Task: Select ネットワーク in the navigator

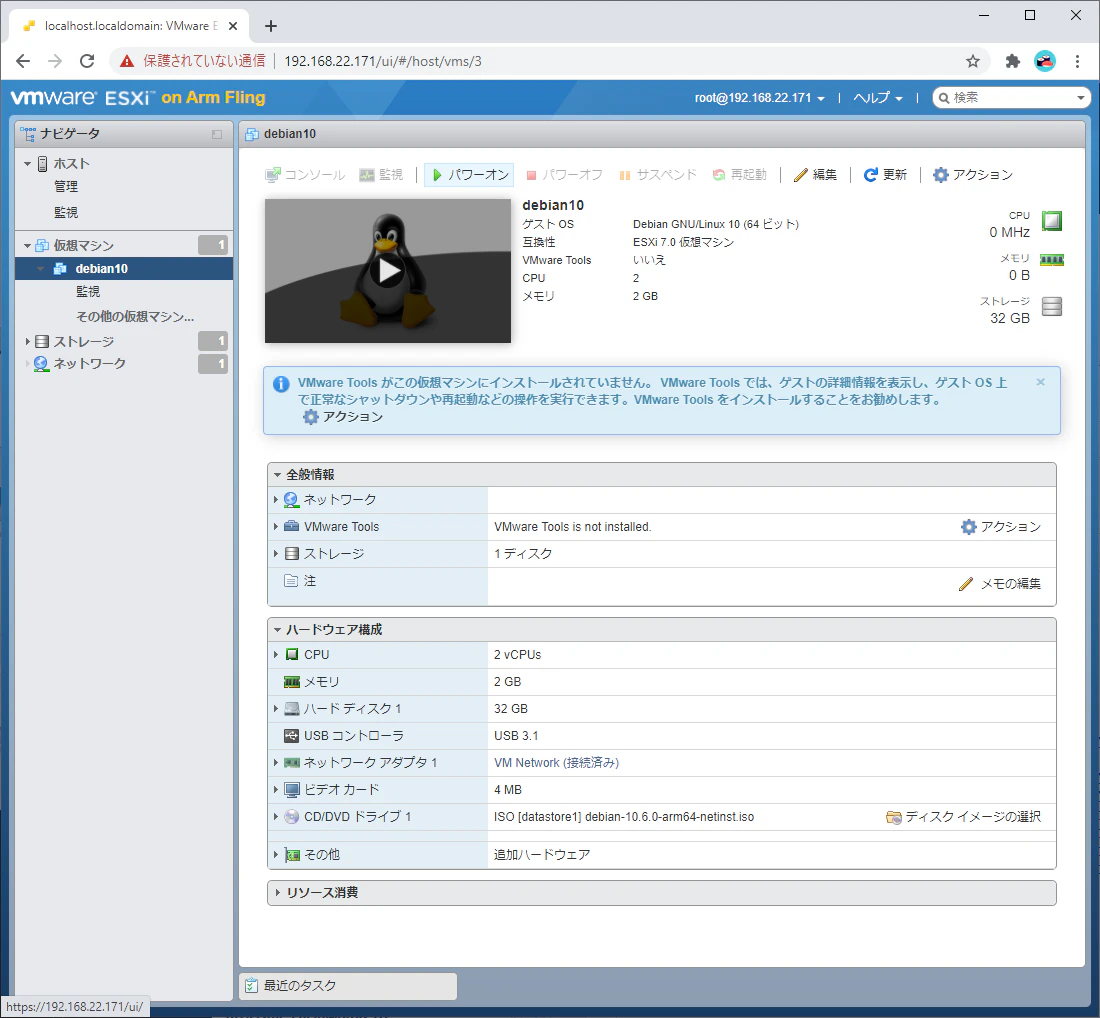Action: [90, 363]
